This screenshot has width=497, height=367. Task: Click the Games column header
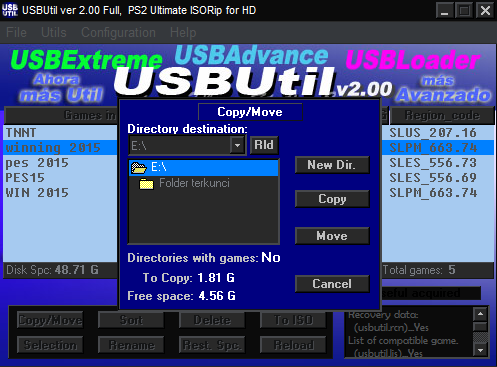[x=62, y=115]
